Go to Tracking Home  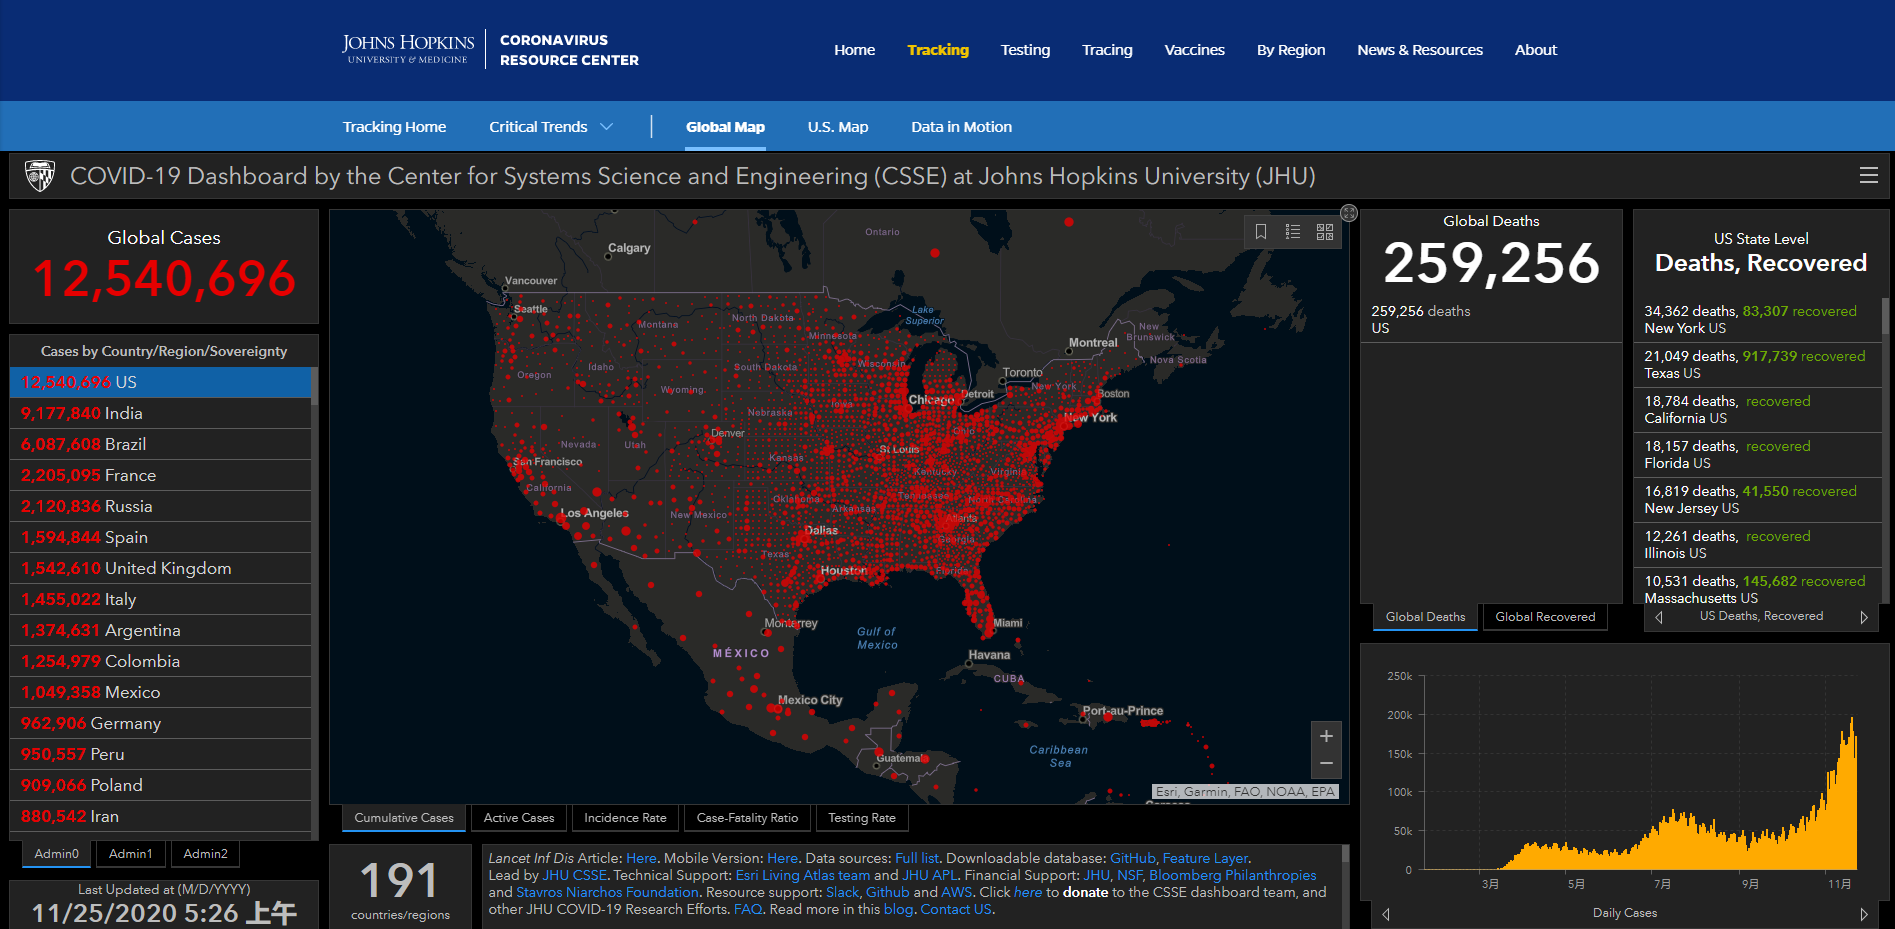394,127
